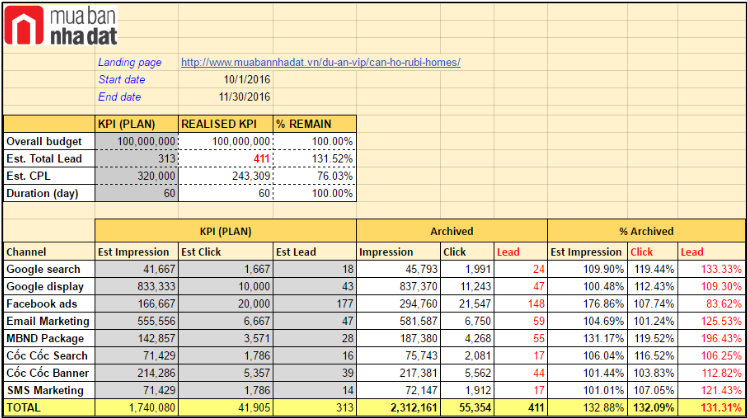The image size is (747, 418).
Task: Select the Channel column header
Action: point(27,252)
